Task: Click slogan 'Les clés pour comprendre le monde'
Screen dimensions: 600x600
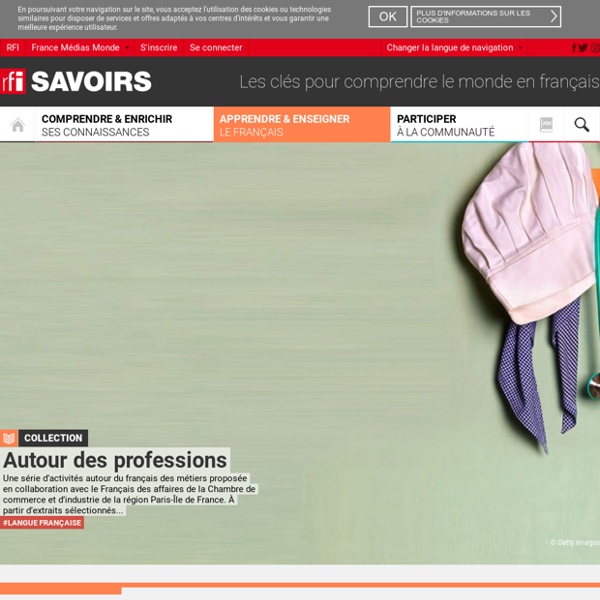Action: (x=419, y=82)
